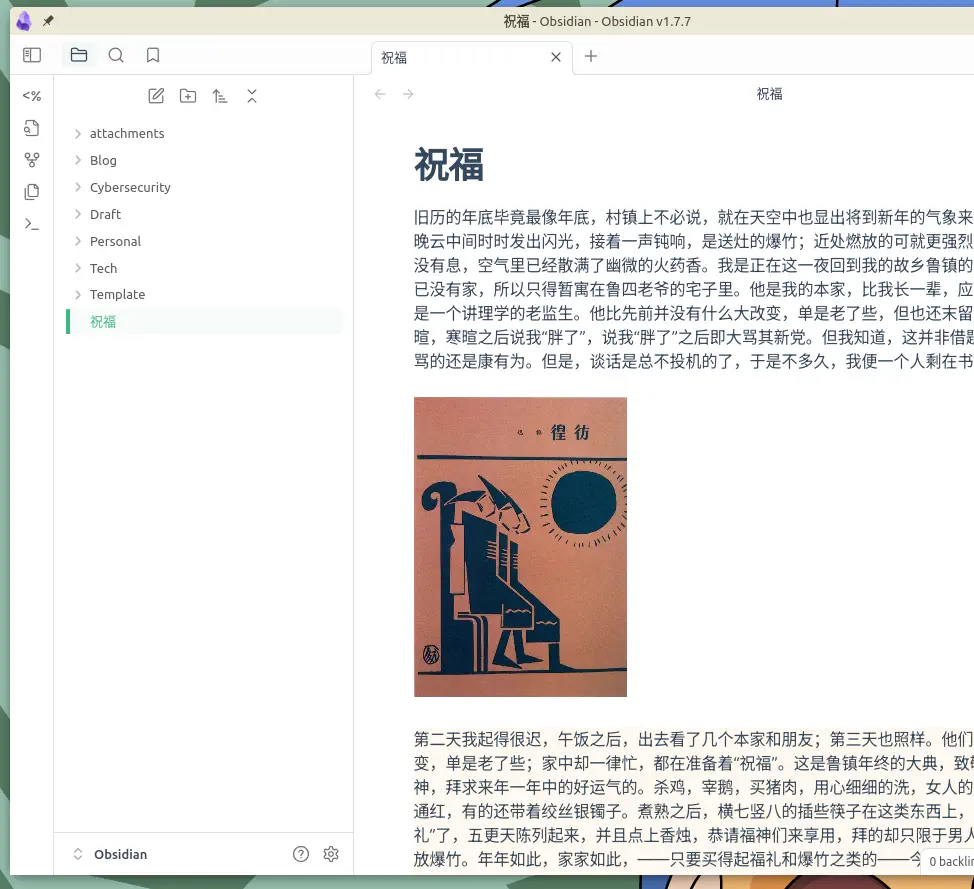Open the 祝福 note in file list
Viewport: 974px width, 889px height.
(204, 322)
